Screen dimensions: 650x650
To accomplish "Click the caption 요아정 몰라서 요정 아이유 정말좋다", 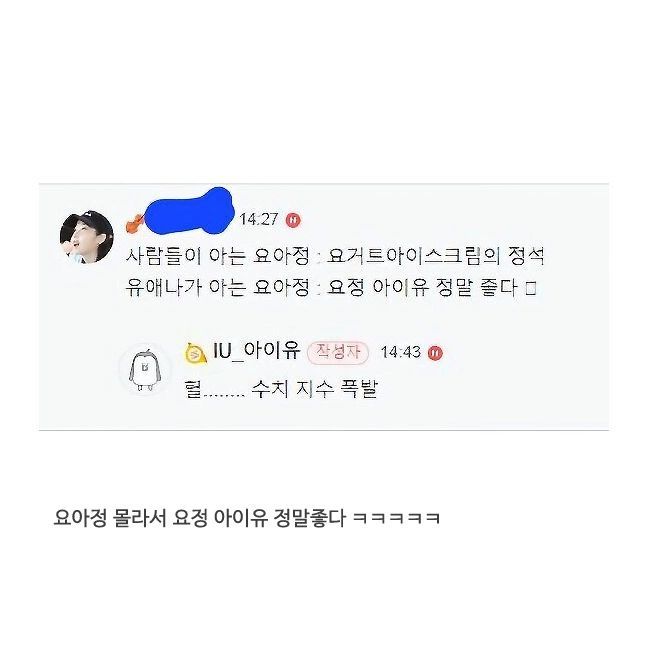I will [199, 518].
